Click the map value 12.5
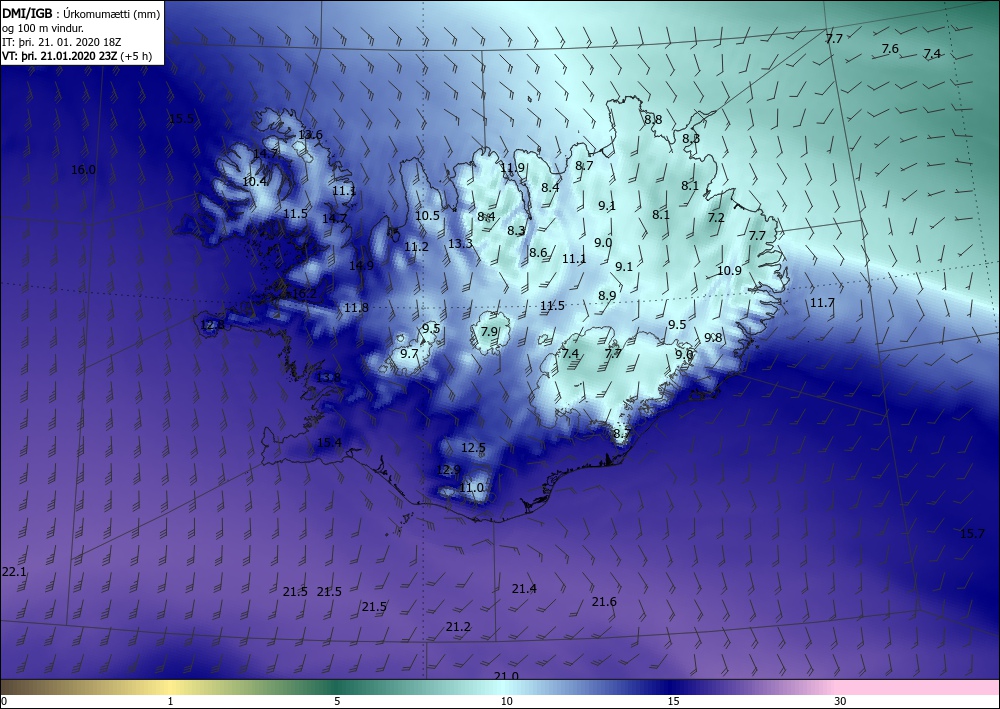 click(x=473, y=448)
